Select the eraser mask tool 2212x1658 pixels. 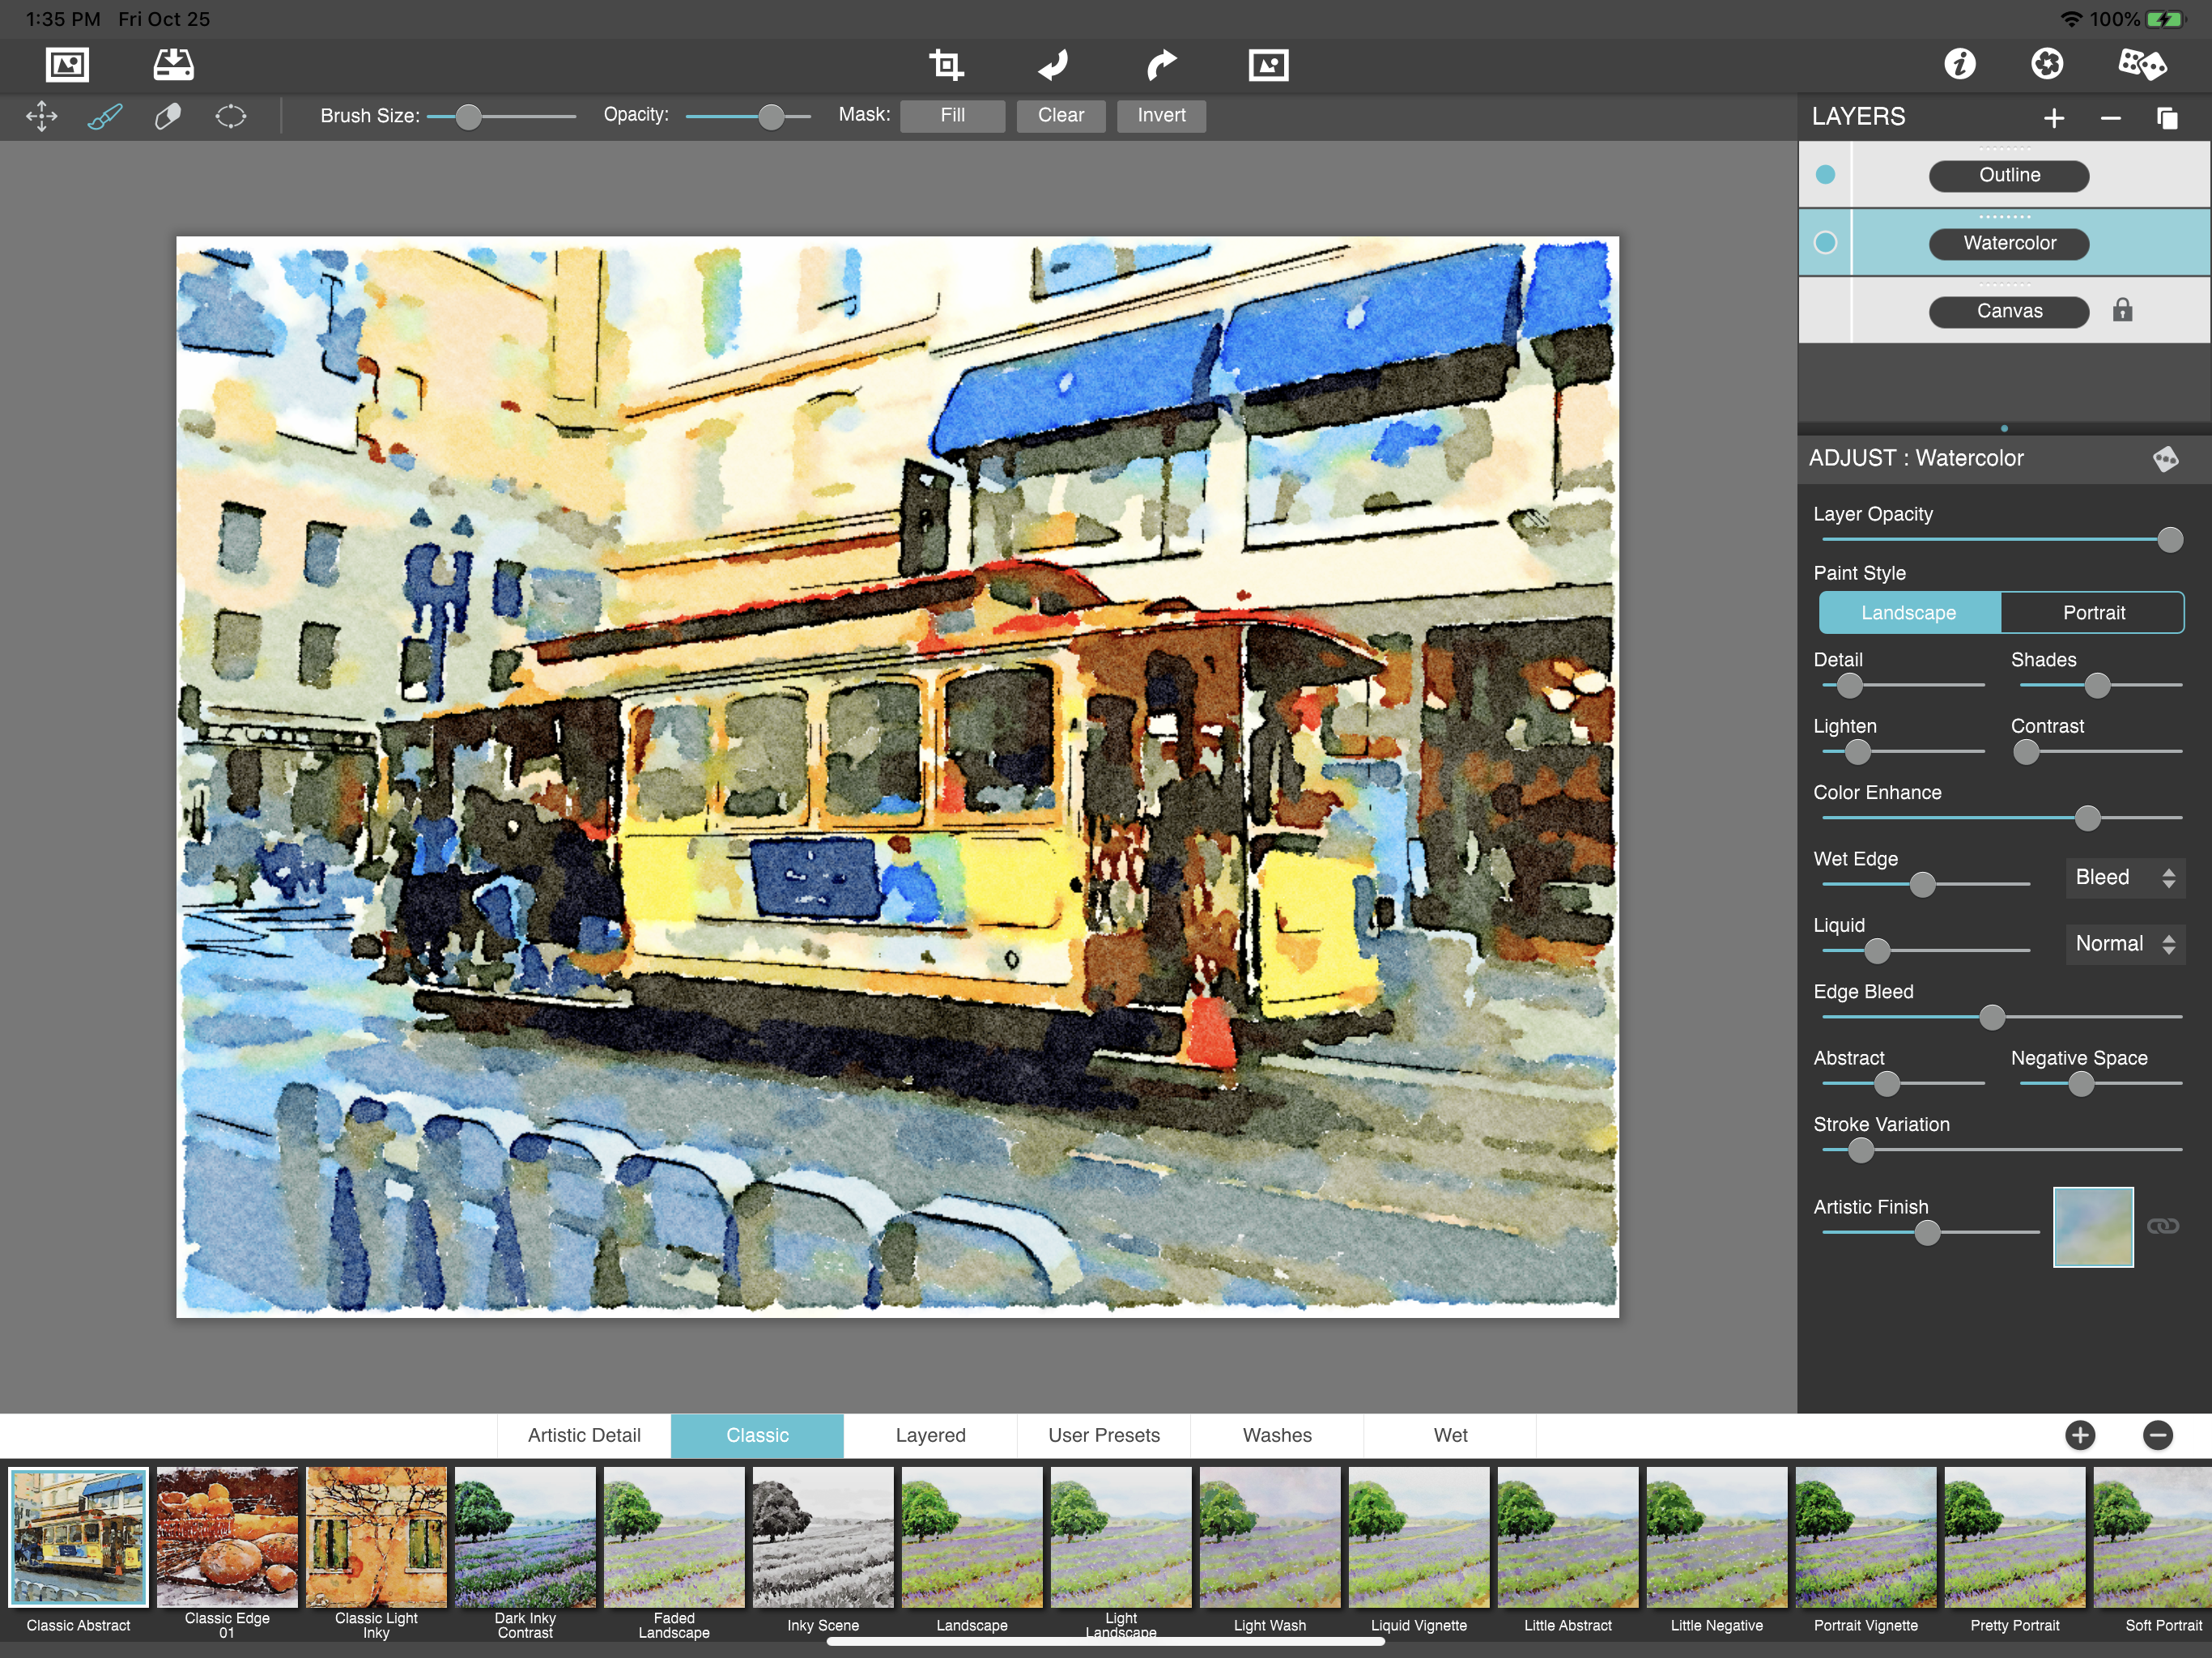point(167,116)
